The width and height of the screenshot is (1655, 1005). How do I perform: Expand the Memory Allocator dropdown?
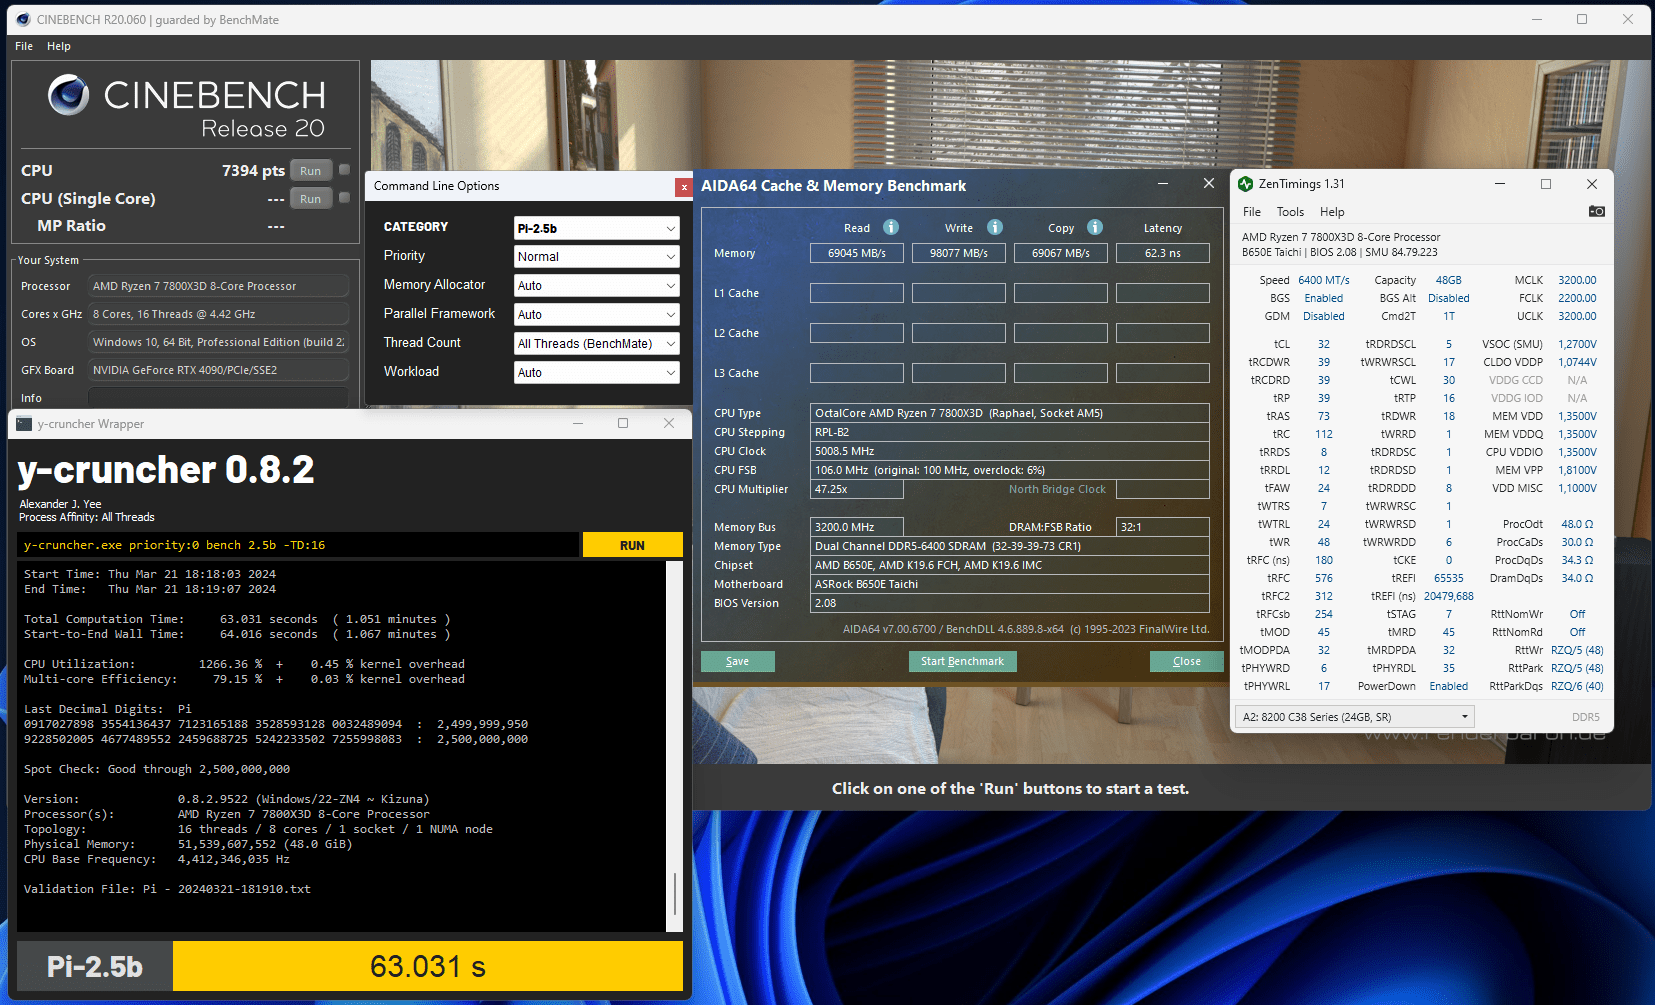[597, 286]
